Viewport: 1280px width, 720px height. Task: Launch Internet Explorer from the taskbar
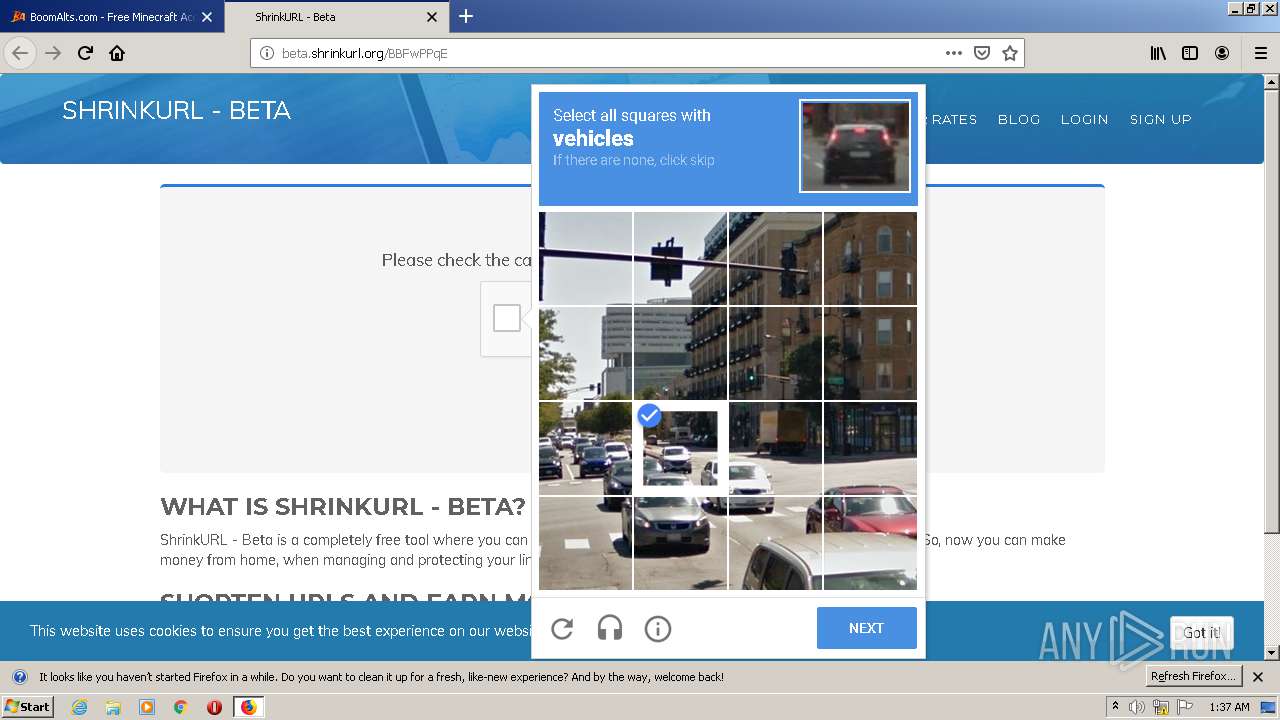79,707
